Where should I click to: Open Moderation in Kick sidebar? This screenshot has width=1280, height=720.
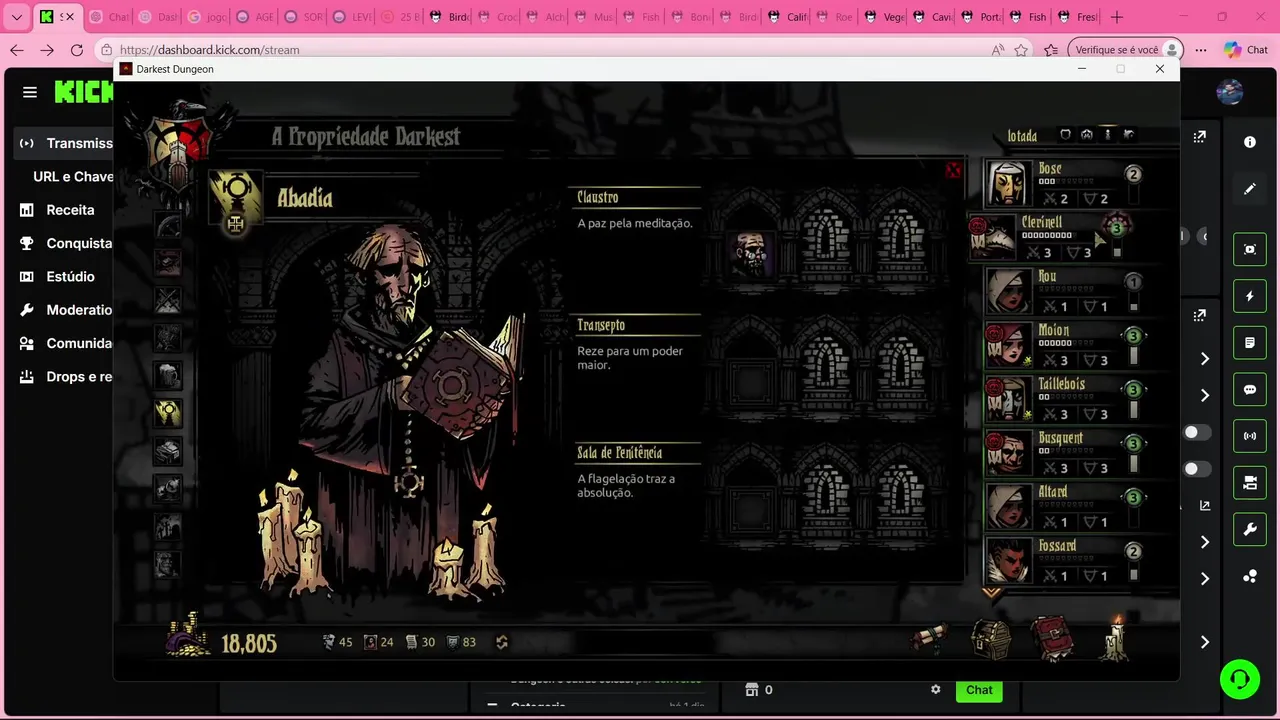click(65, 310)
